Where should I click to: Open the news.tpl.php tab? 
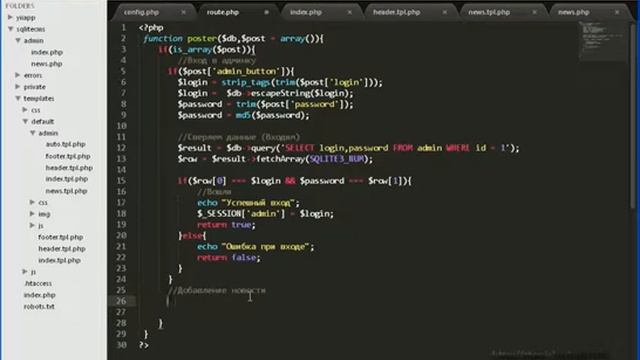pyautogui.click(x=489, y=12)
